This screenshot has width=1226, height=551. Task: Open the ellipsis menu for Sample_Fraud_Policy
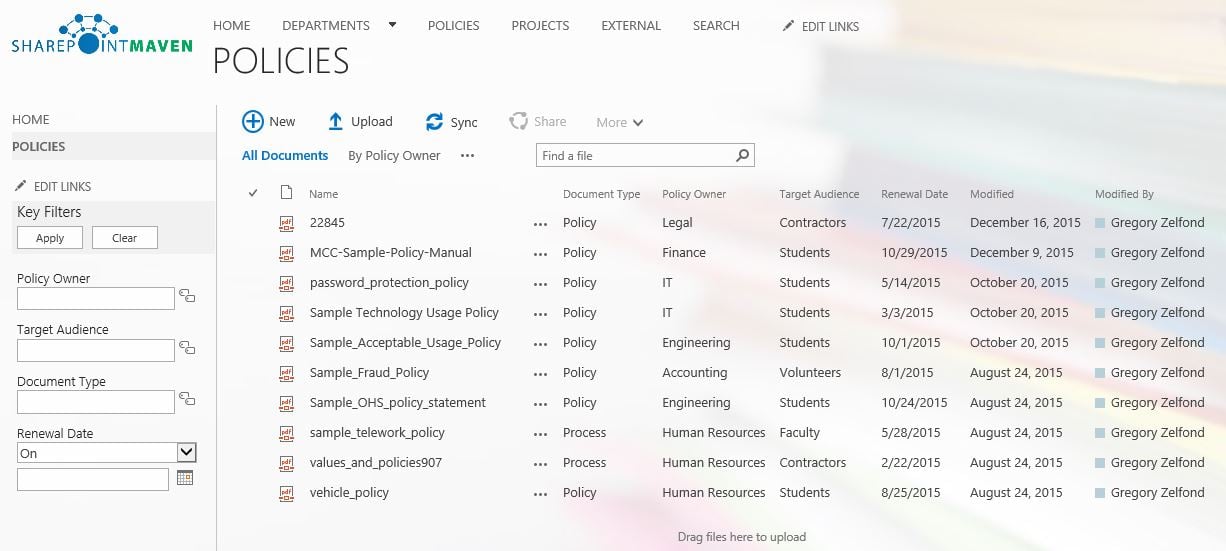[541, 373]
